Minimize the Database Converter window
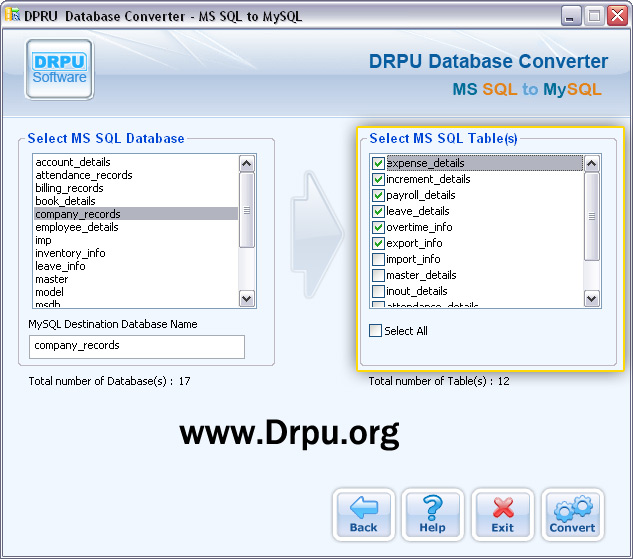633x559 pixels. click(x=570, y=16)
